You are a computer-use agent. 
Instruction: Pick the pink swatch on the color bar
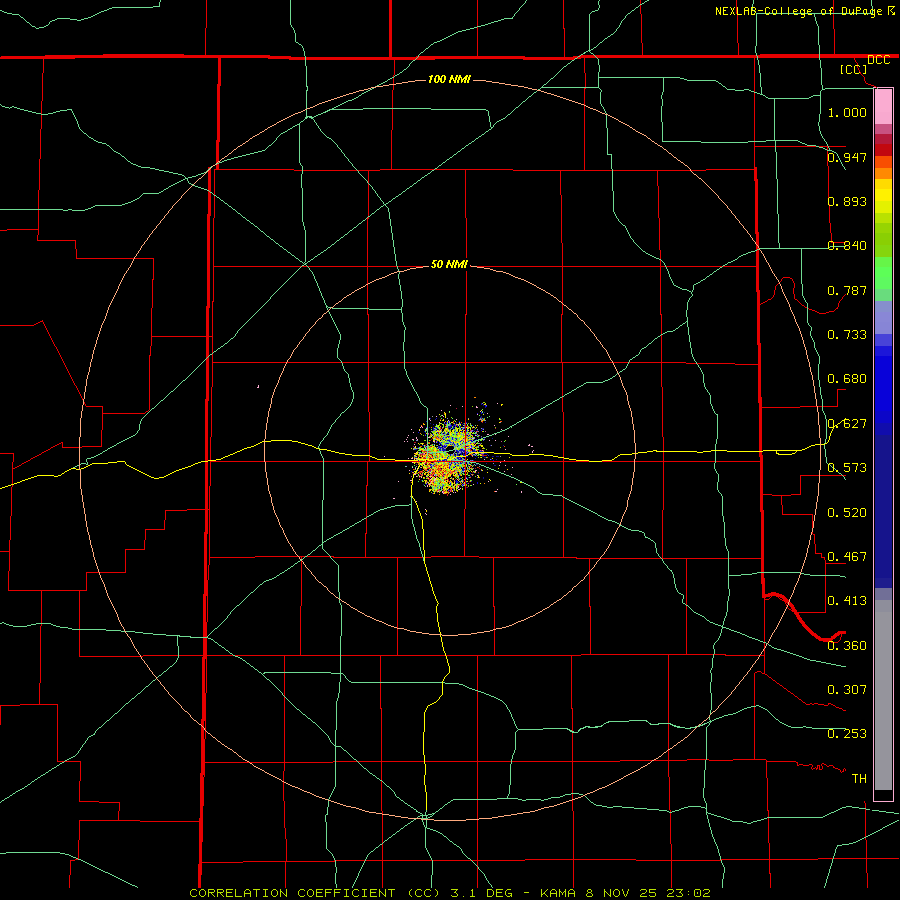tap(883, 107)
